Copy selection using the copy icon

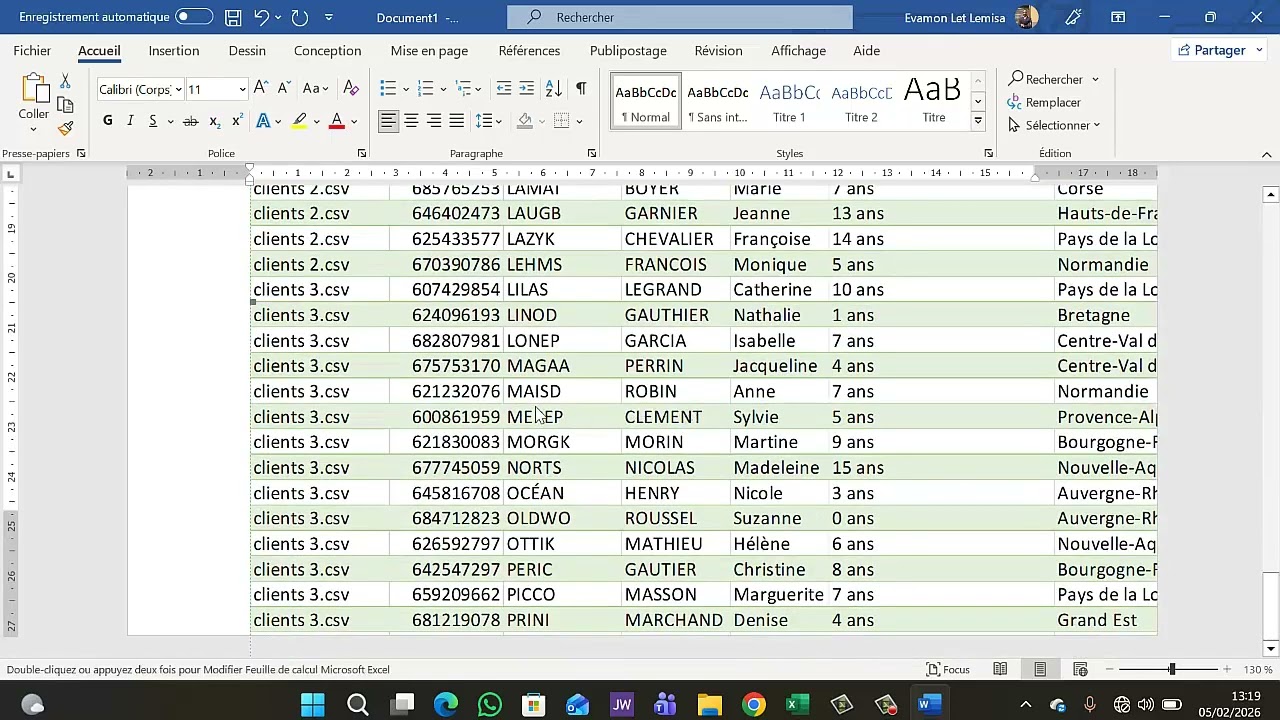[65, 105]
